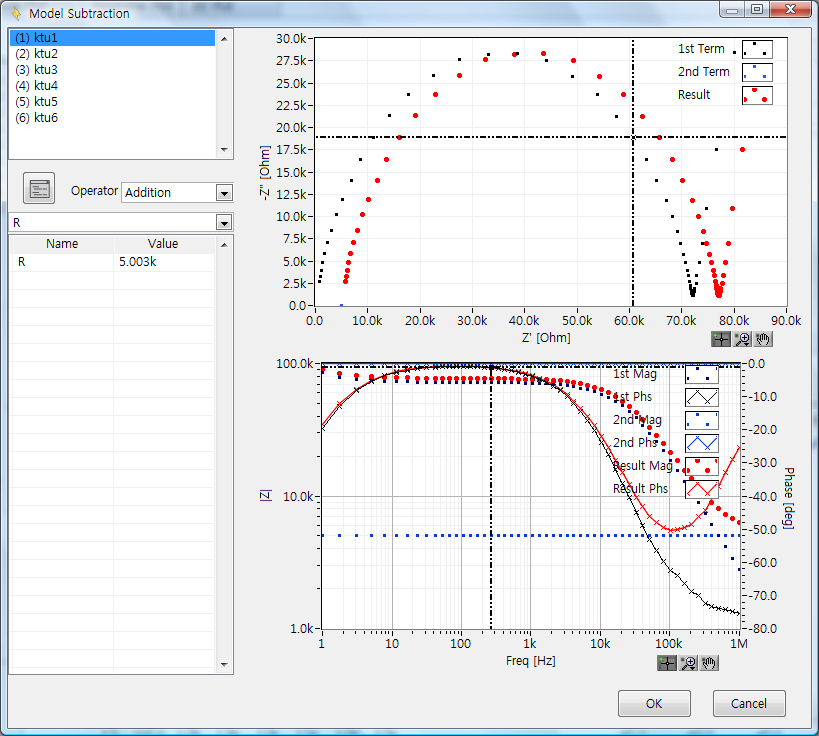
Task: Click the Result Phs legend line sample
Action: pyautogui.click(x=701, y=489)
